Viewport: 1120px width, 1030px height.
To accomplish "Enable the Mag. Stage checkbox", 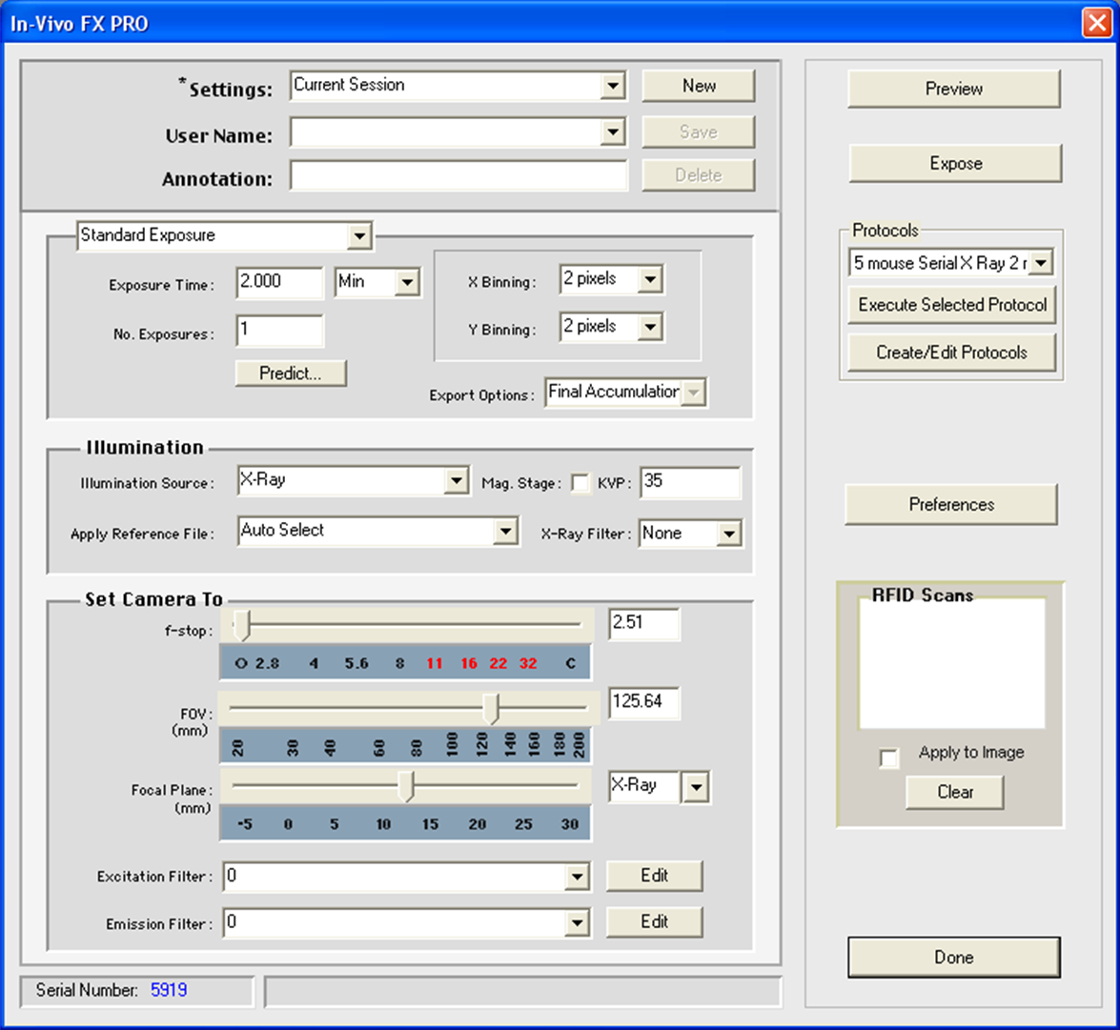I will 580,483.
